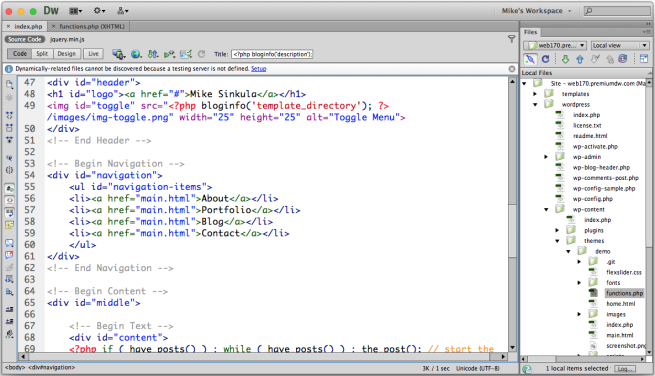This screenshot has height=376, width=655.
Task: Click the open documents icon in coding toolbar
Action: coord(9,84)
